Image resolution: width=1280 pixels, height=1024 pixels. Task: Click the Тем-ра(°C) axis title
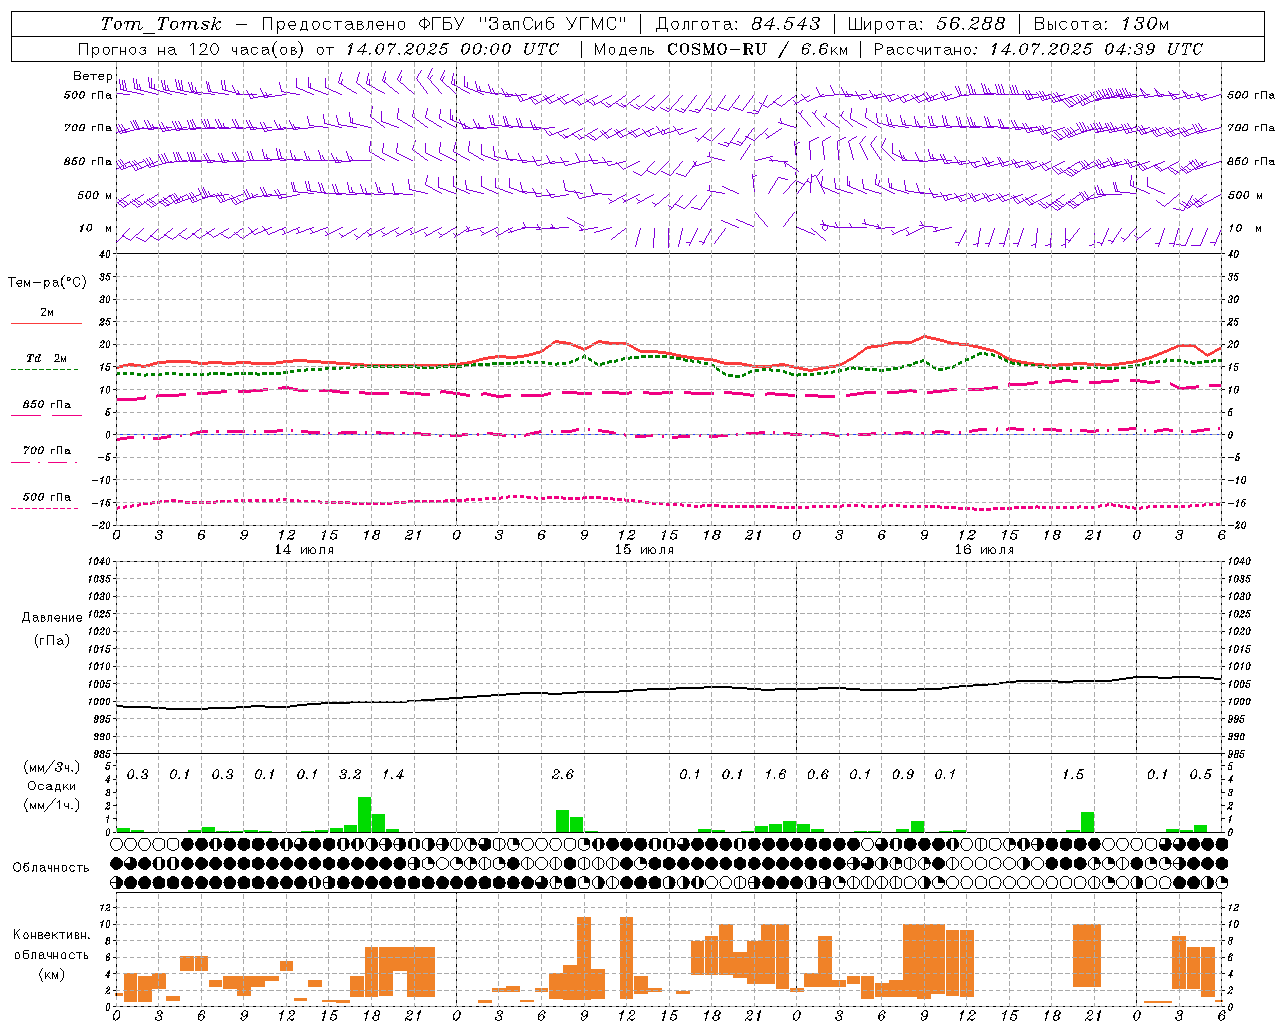tap(47, 282)
